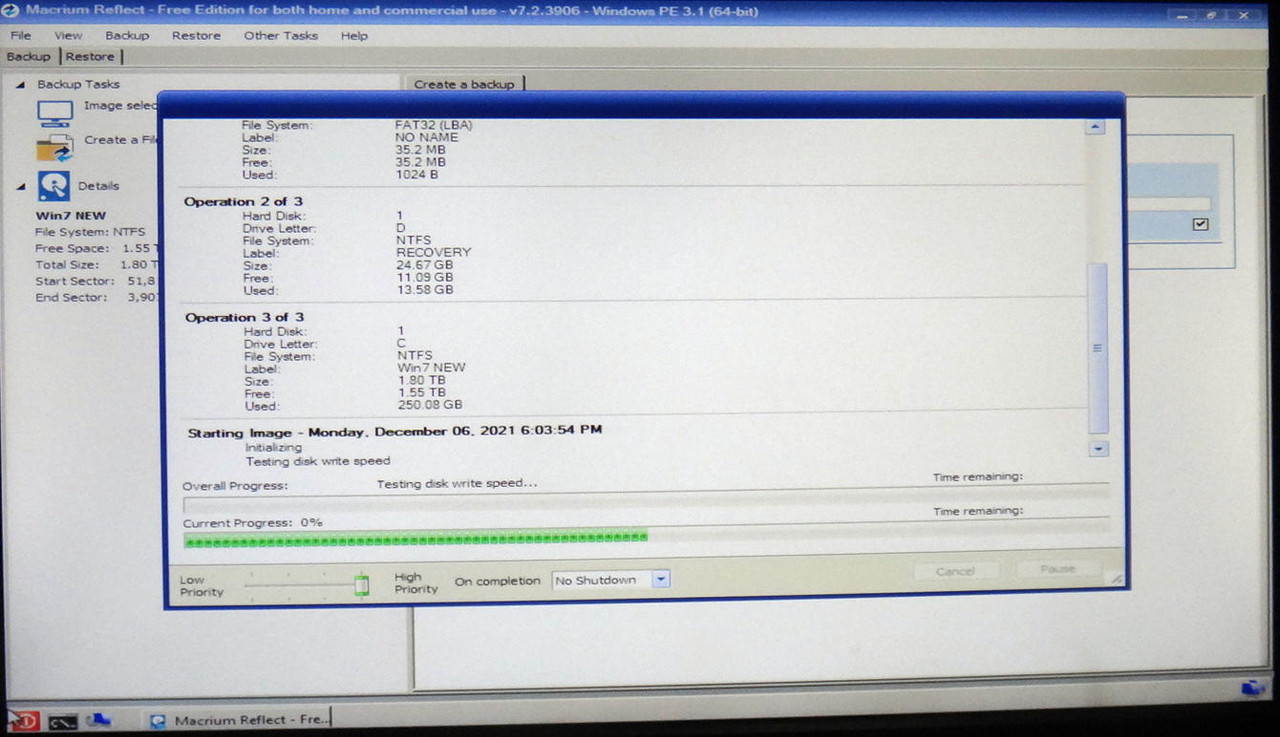
Task: Collapse the Backup Tasks section
Action: [20, 85]
